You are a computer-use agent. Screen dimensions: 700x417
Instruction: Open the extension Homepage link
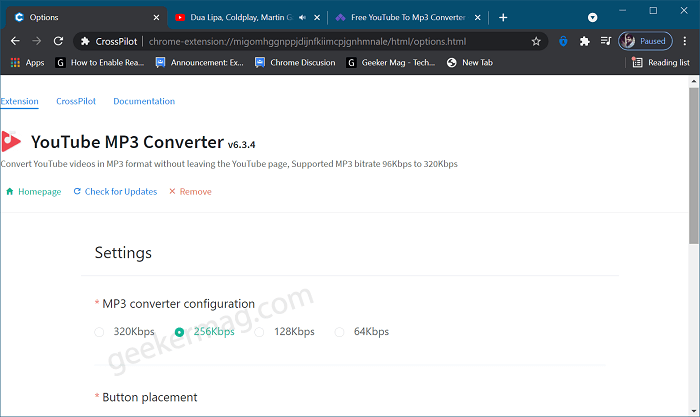[33, 192]
